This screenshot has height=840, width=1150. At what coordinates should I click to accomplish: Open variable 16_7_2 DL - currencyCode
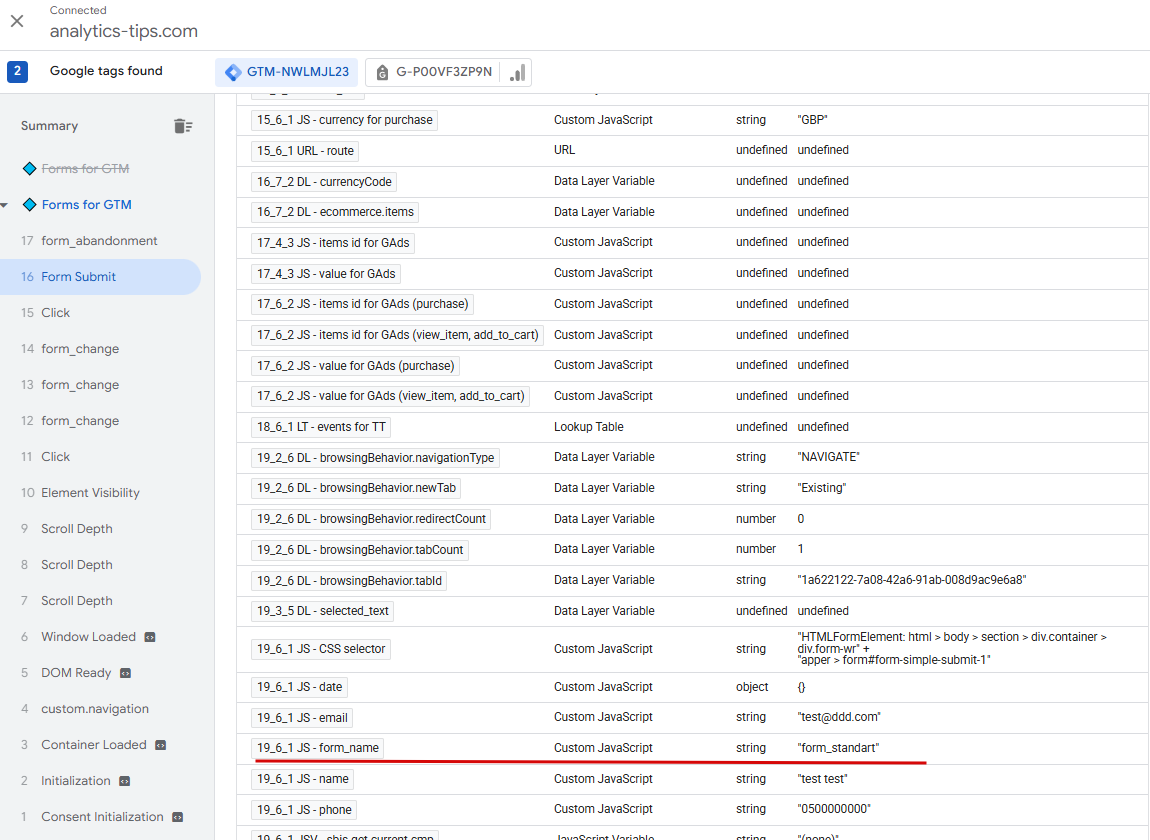pos(324,181)
